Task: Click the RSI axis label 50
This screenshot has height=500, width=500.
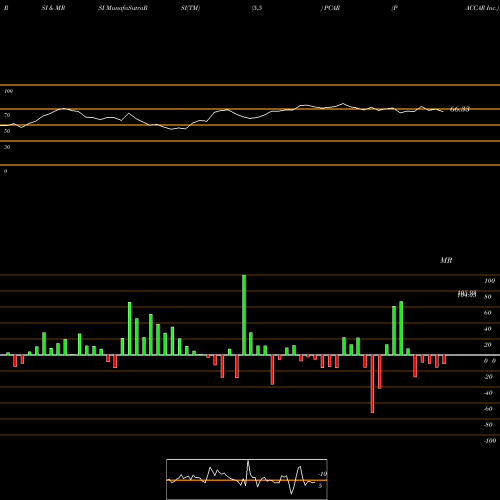Action: pos(7,131)
